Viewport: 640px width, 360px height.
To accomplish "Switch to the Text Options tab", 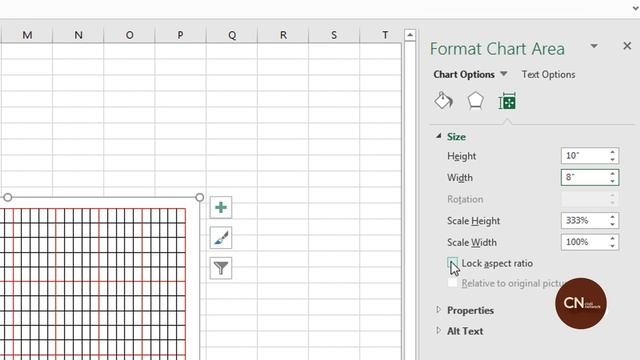I will (548, 74).
